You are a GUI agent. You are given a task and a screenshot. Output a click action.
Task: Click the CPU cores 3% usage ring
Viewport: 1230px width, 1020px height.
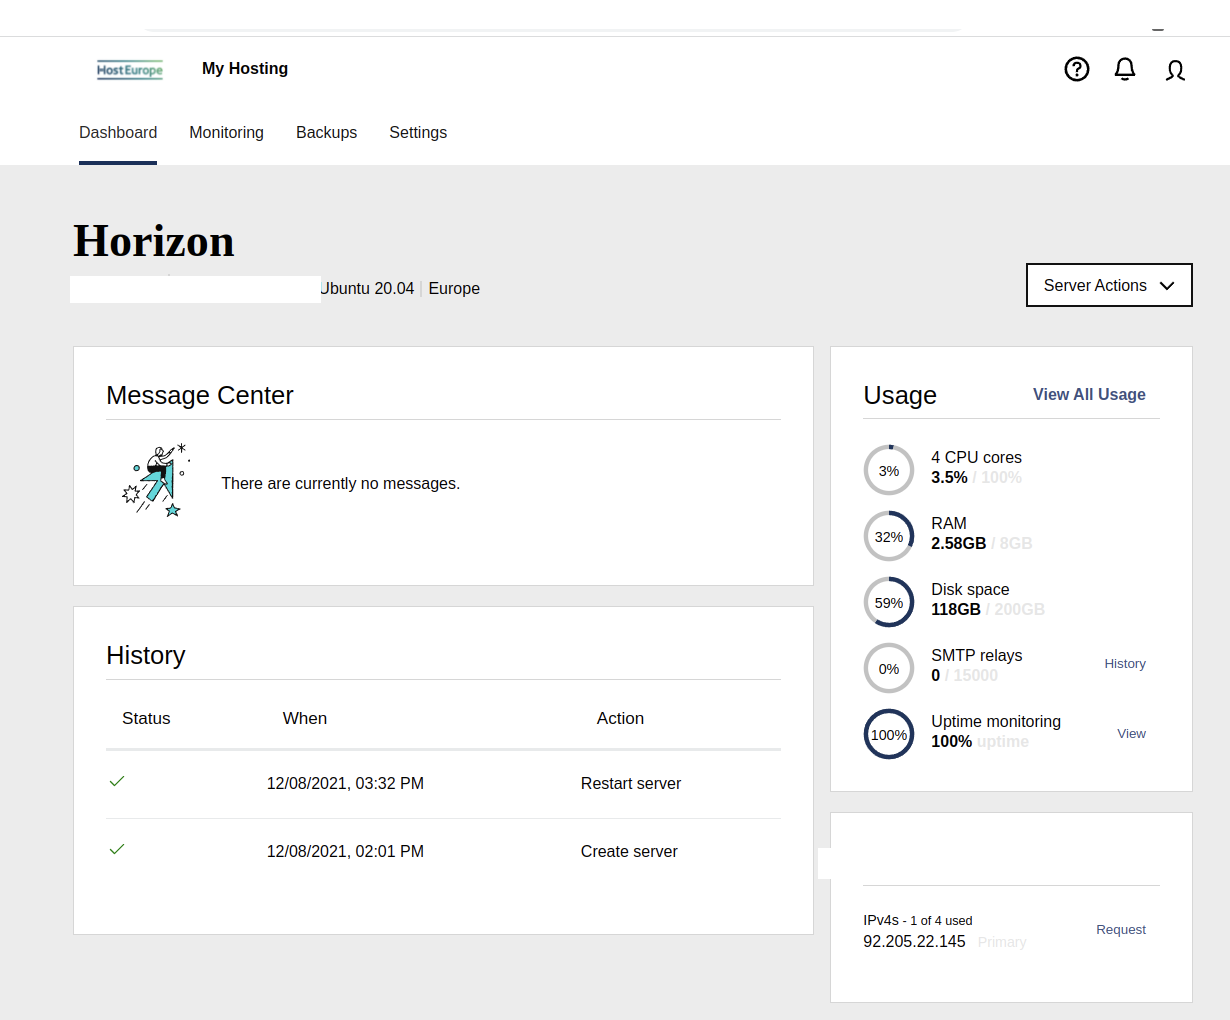tap(888, 470)
